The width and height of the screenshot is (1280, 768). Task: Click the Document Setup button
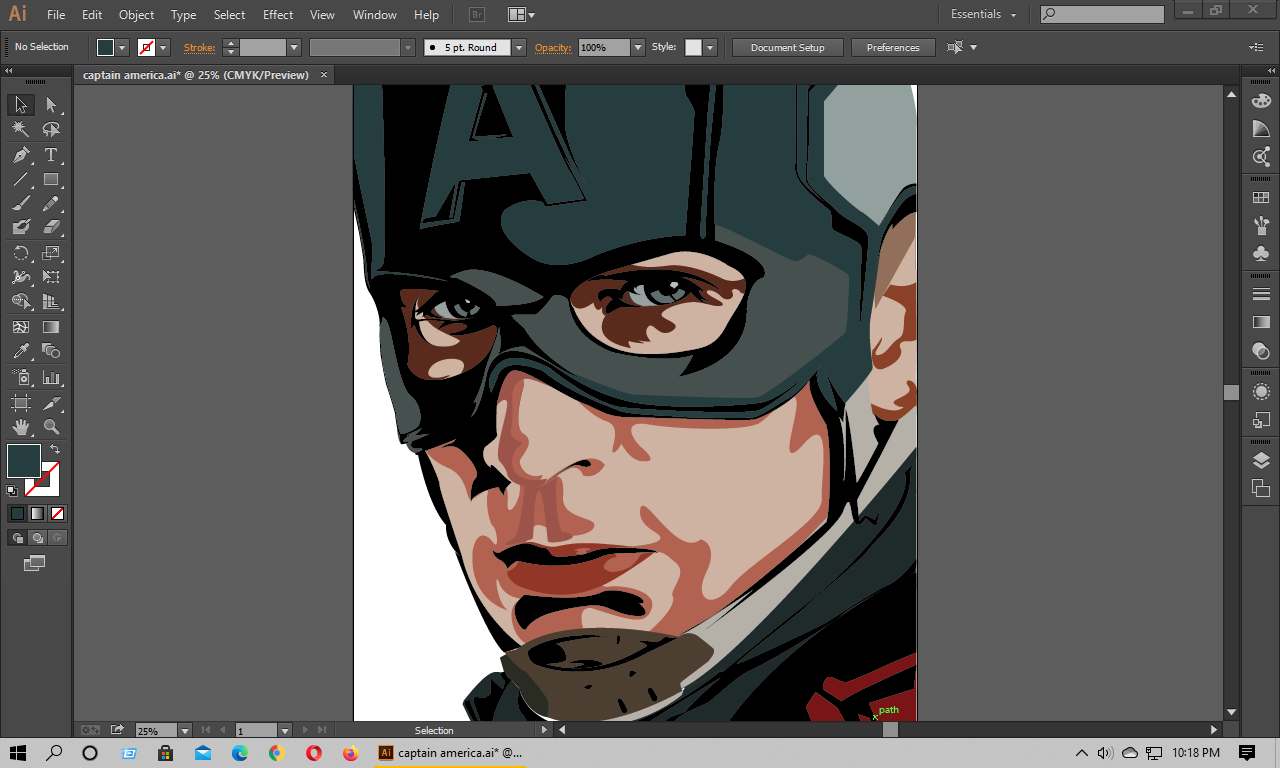pyautogui.click(x=788, y=47)
